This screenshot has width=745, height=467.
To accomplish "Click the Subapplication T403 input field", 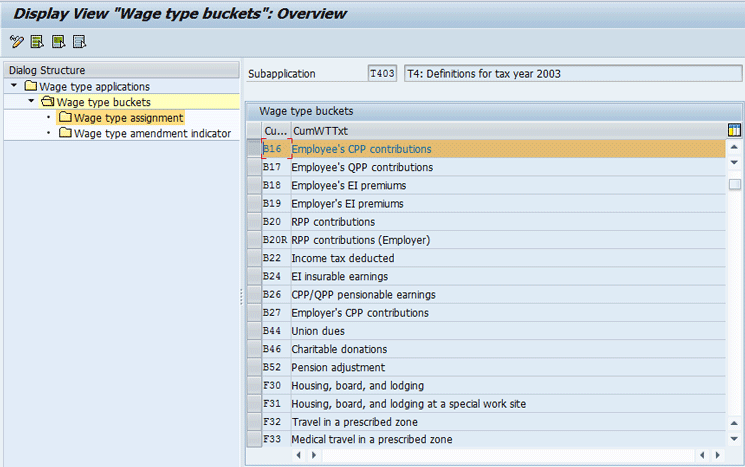I will click(x=382, y=73).
